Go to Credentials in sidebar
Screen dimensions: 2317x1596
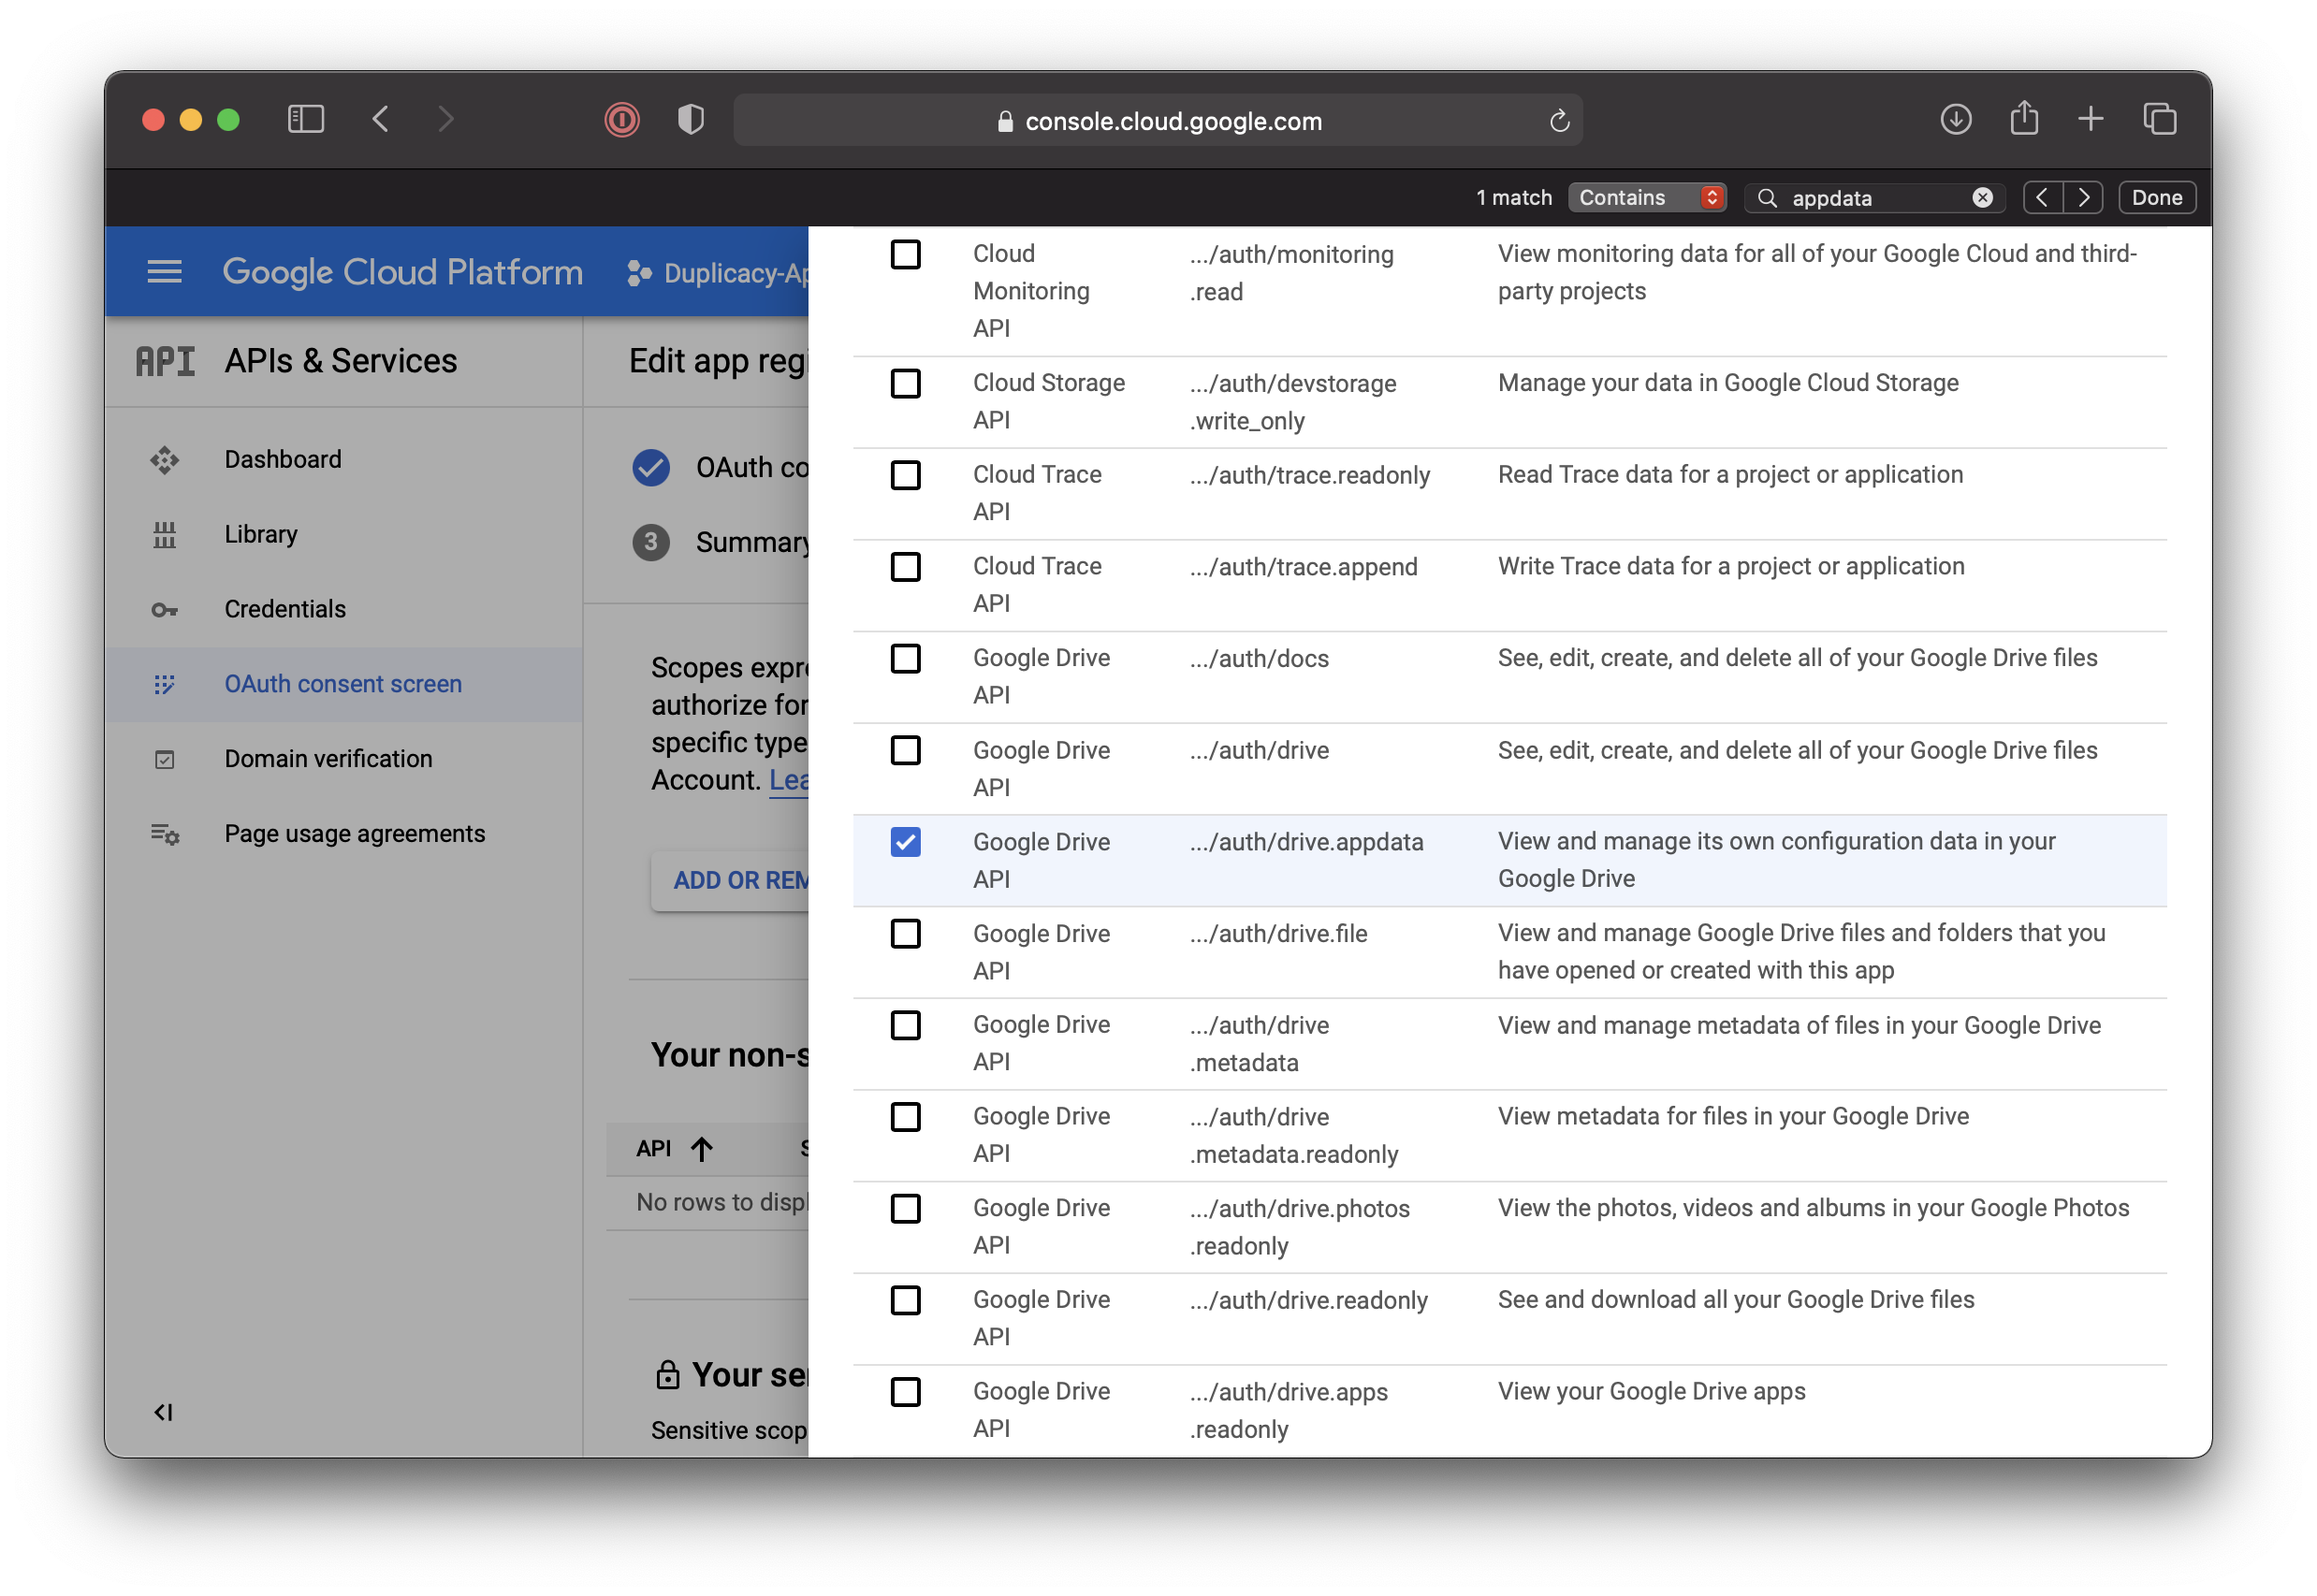click(284, 609)
